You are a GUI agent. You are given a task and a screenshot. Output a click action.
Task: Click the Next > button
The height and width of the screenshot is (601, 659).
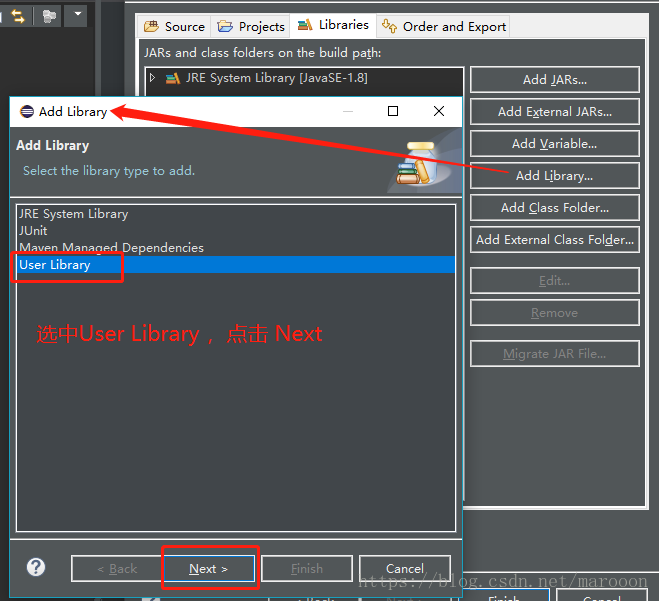click(x=209, y=569)
